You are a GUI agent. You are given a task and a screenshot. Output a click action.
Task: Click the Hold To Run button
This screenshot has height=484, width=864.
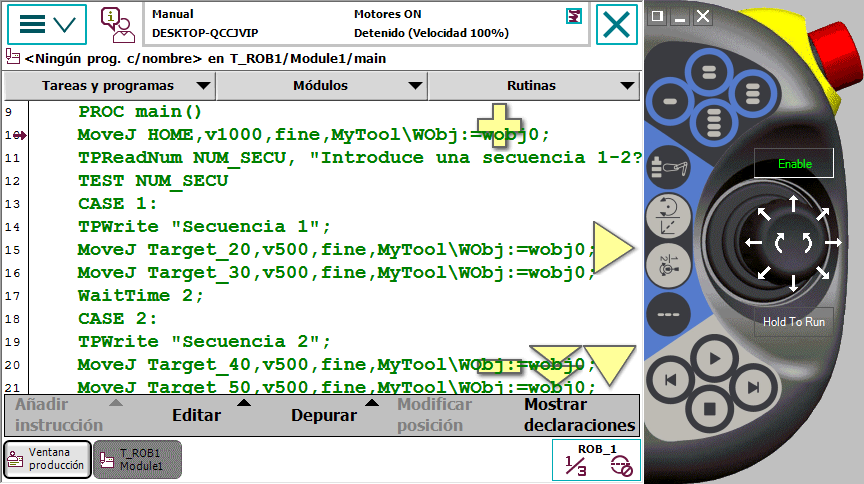794,322
